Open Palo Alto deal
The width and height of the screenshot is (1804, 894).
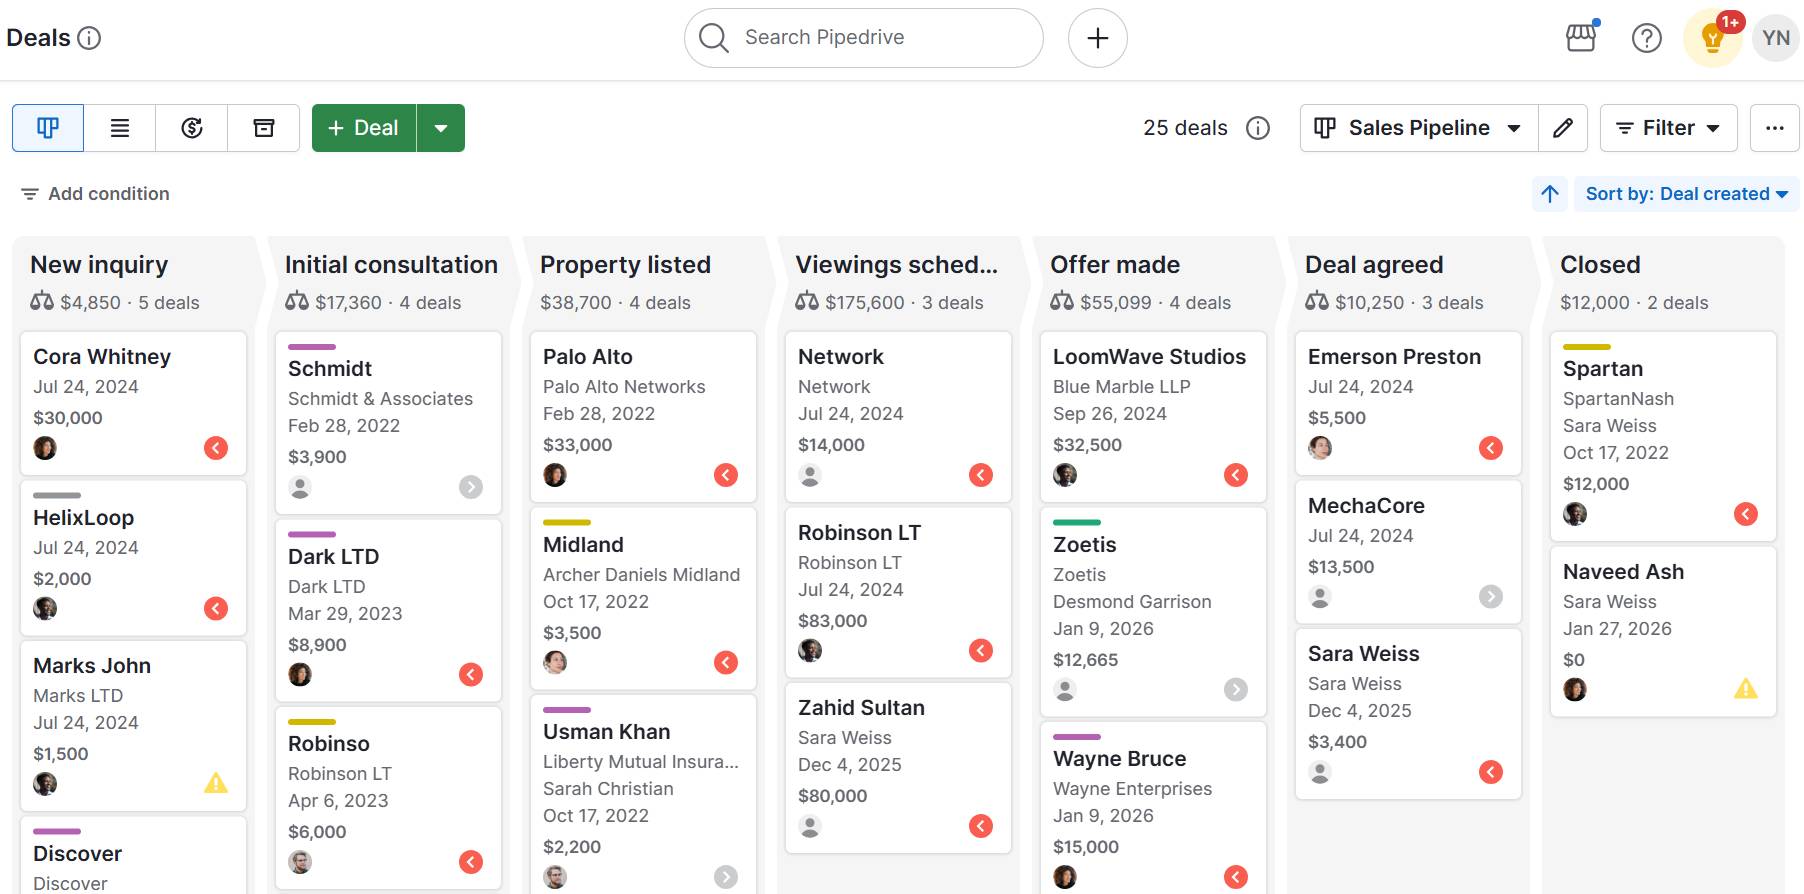point(643,417)
